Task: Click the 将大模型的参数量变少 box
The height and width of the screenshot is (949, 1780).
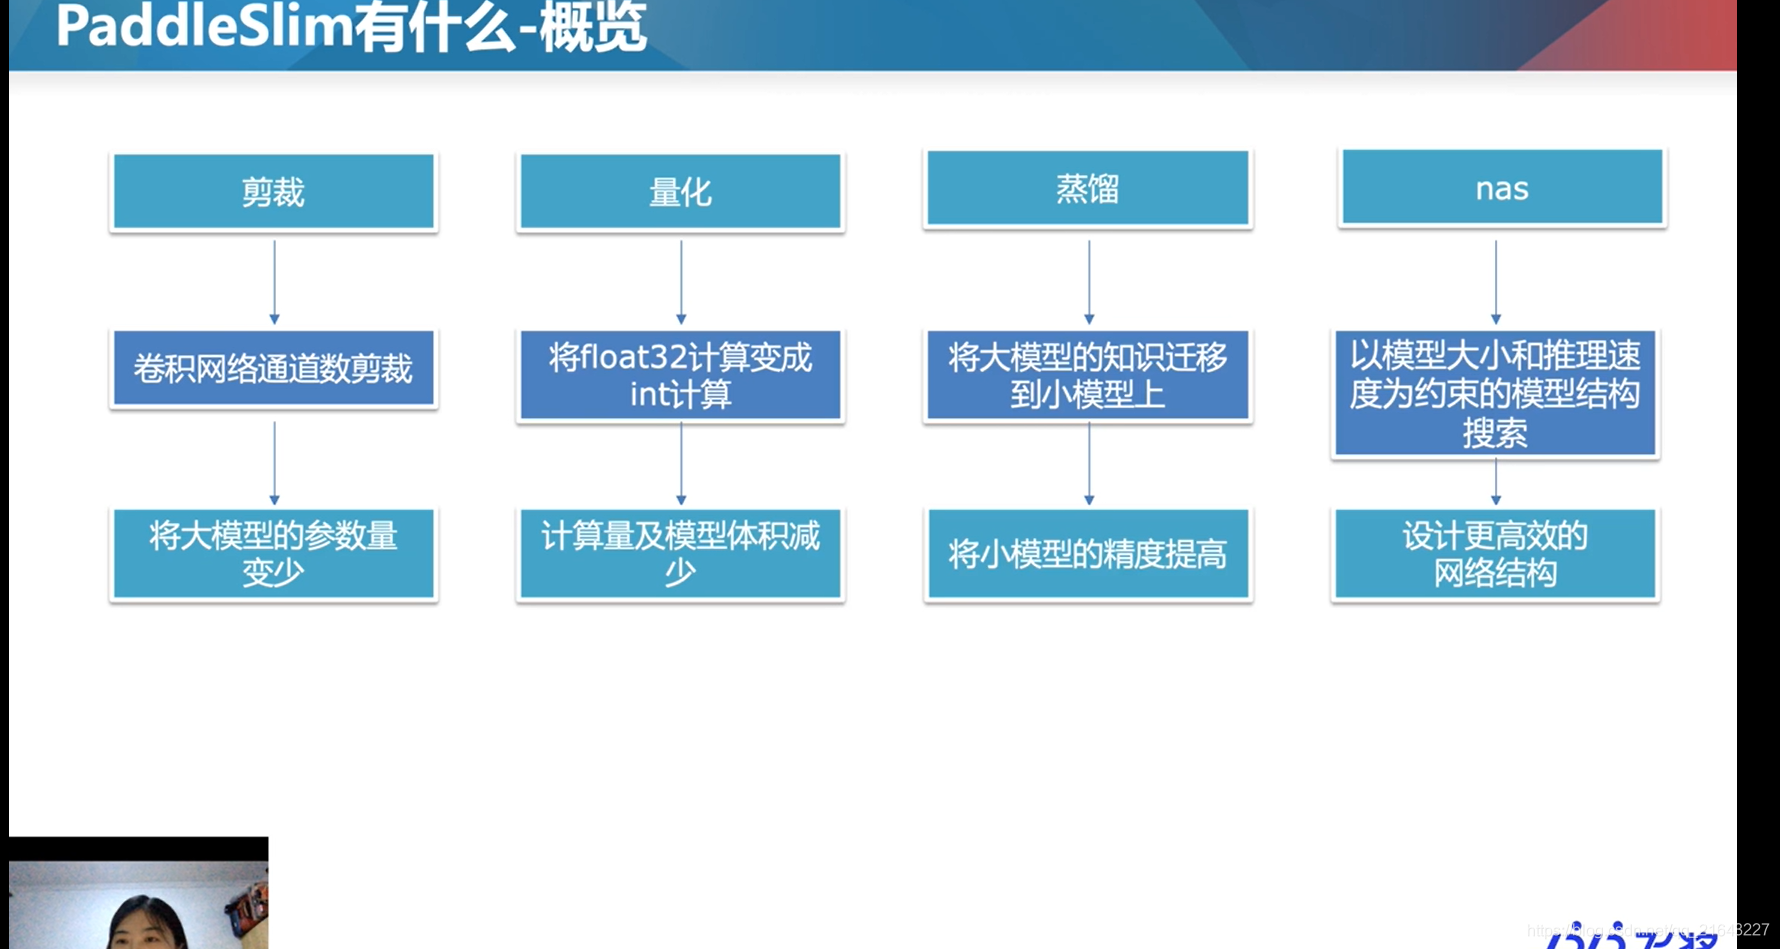Action: 273,554
